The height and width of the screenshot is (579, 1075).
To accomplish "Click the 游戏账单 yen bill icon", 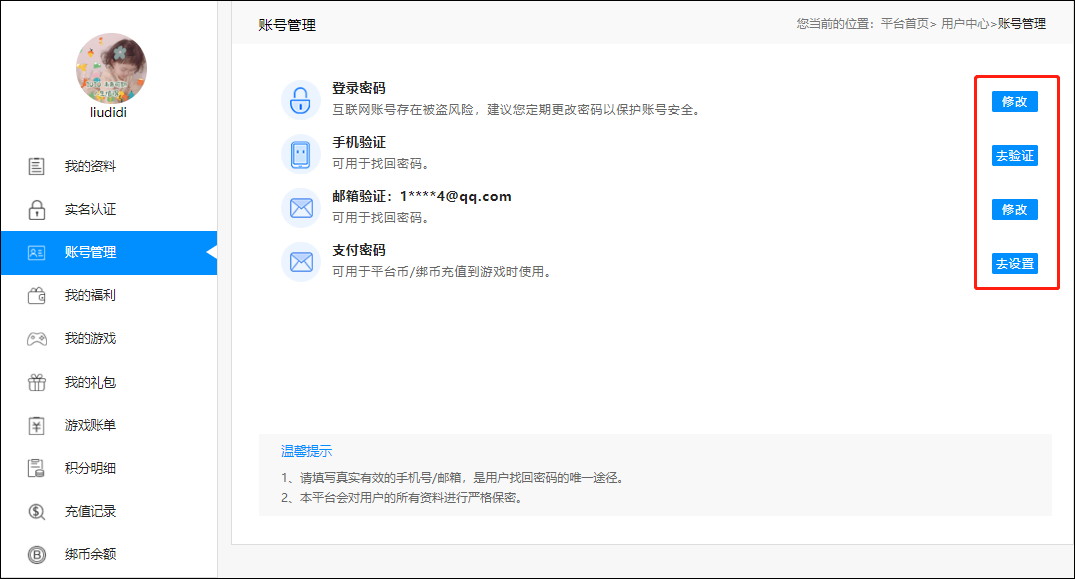I will tap(36, 426).
